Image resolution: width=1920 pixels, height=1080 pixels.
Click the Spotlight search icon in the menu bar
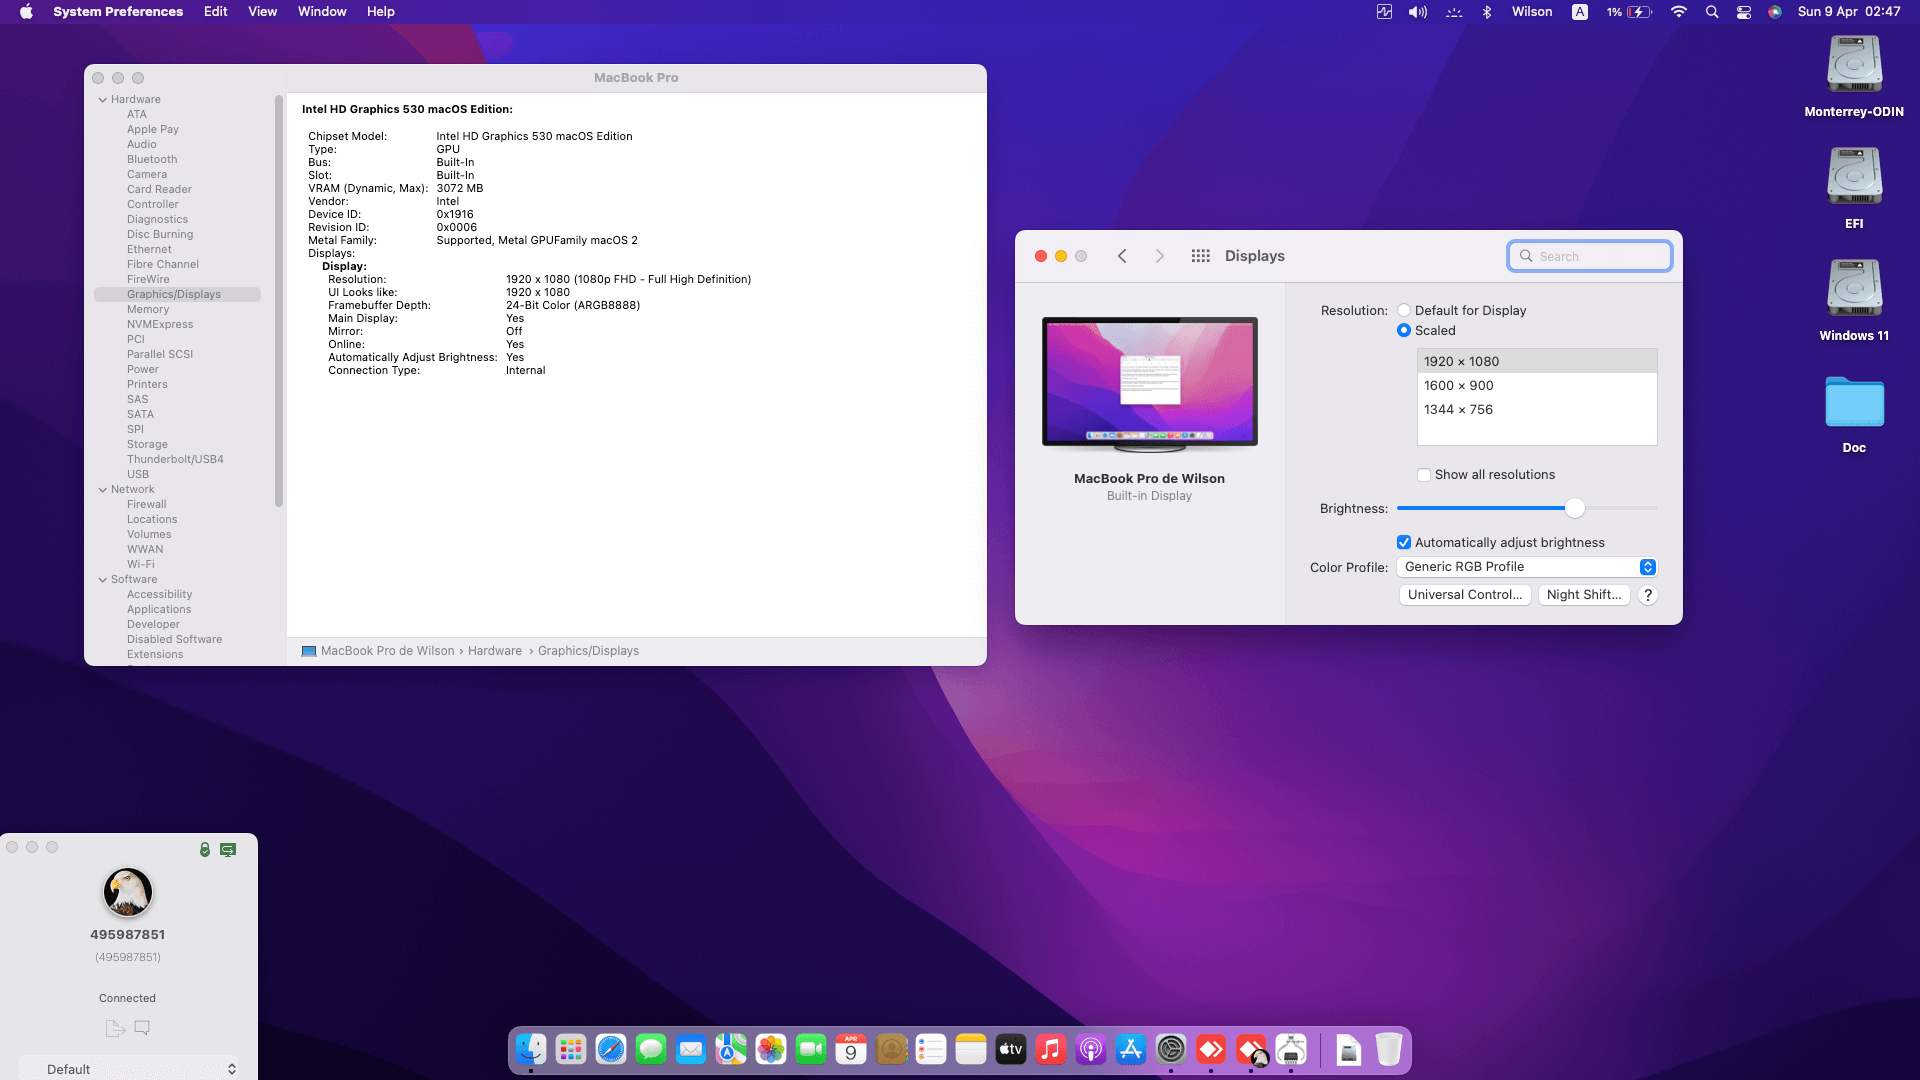tap(1712, 11)
